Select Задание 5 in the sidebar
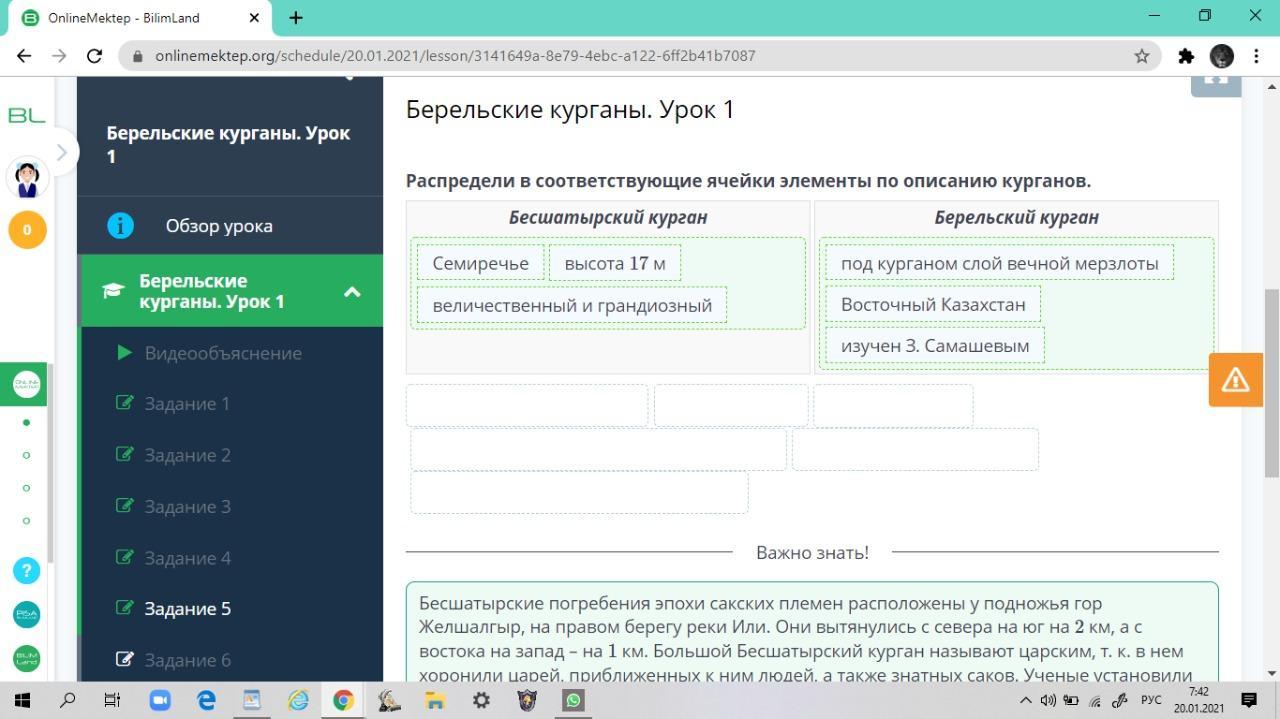Viewport: 1280px width, 719px height. click(187, 609)
